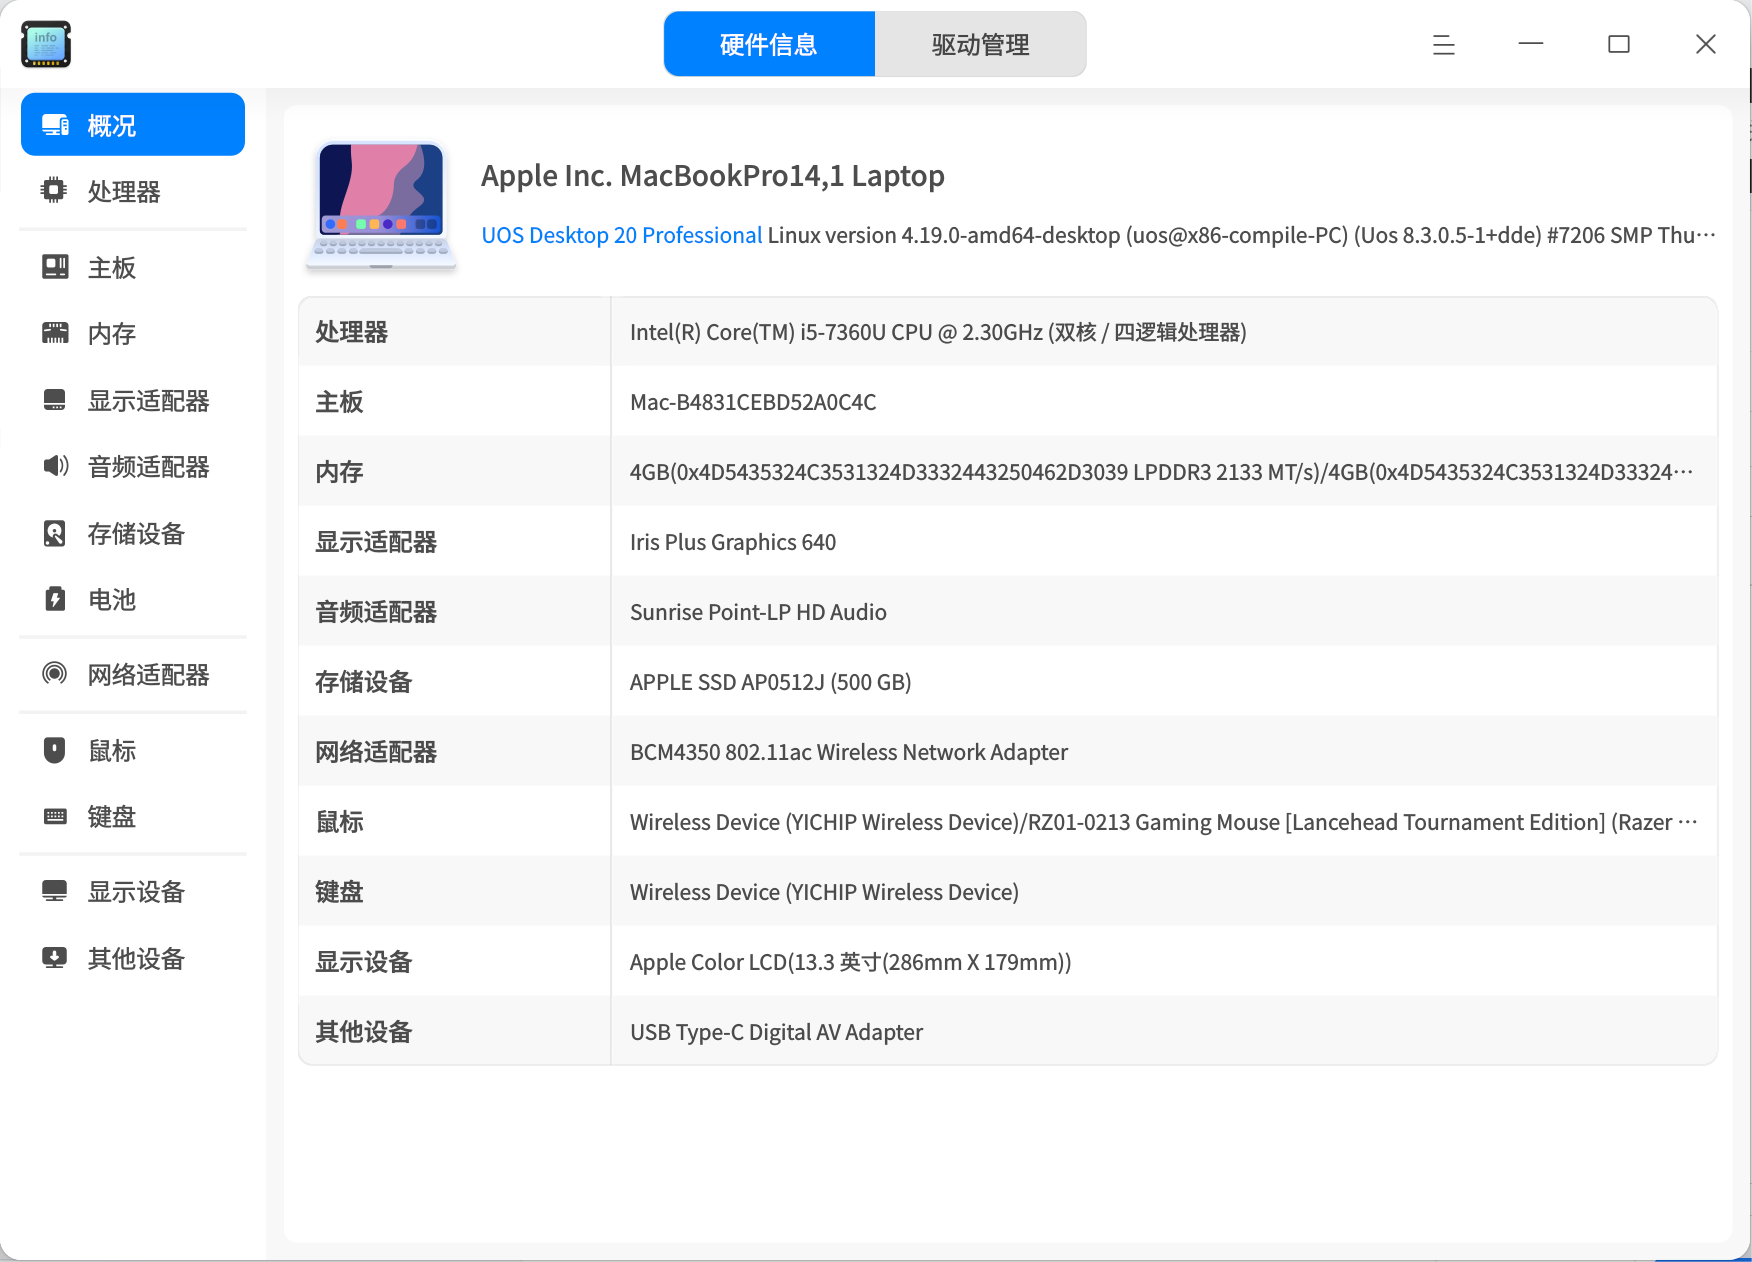1752x1262 pixels.
Task: Click the 其他设备 label in the overview table
Action: [364, 1032]
